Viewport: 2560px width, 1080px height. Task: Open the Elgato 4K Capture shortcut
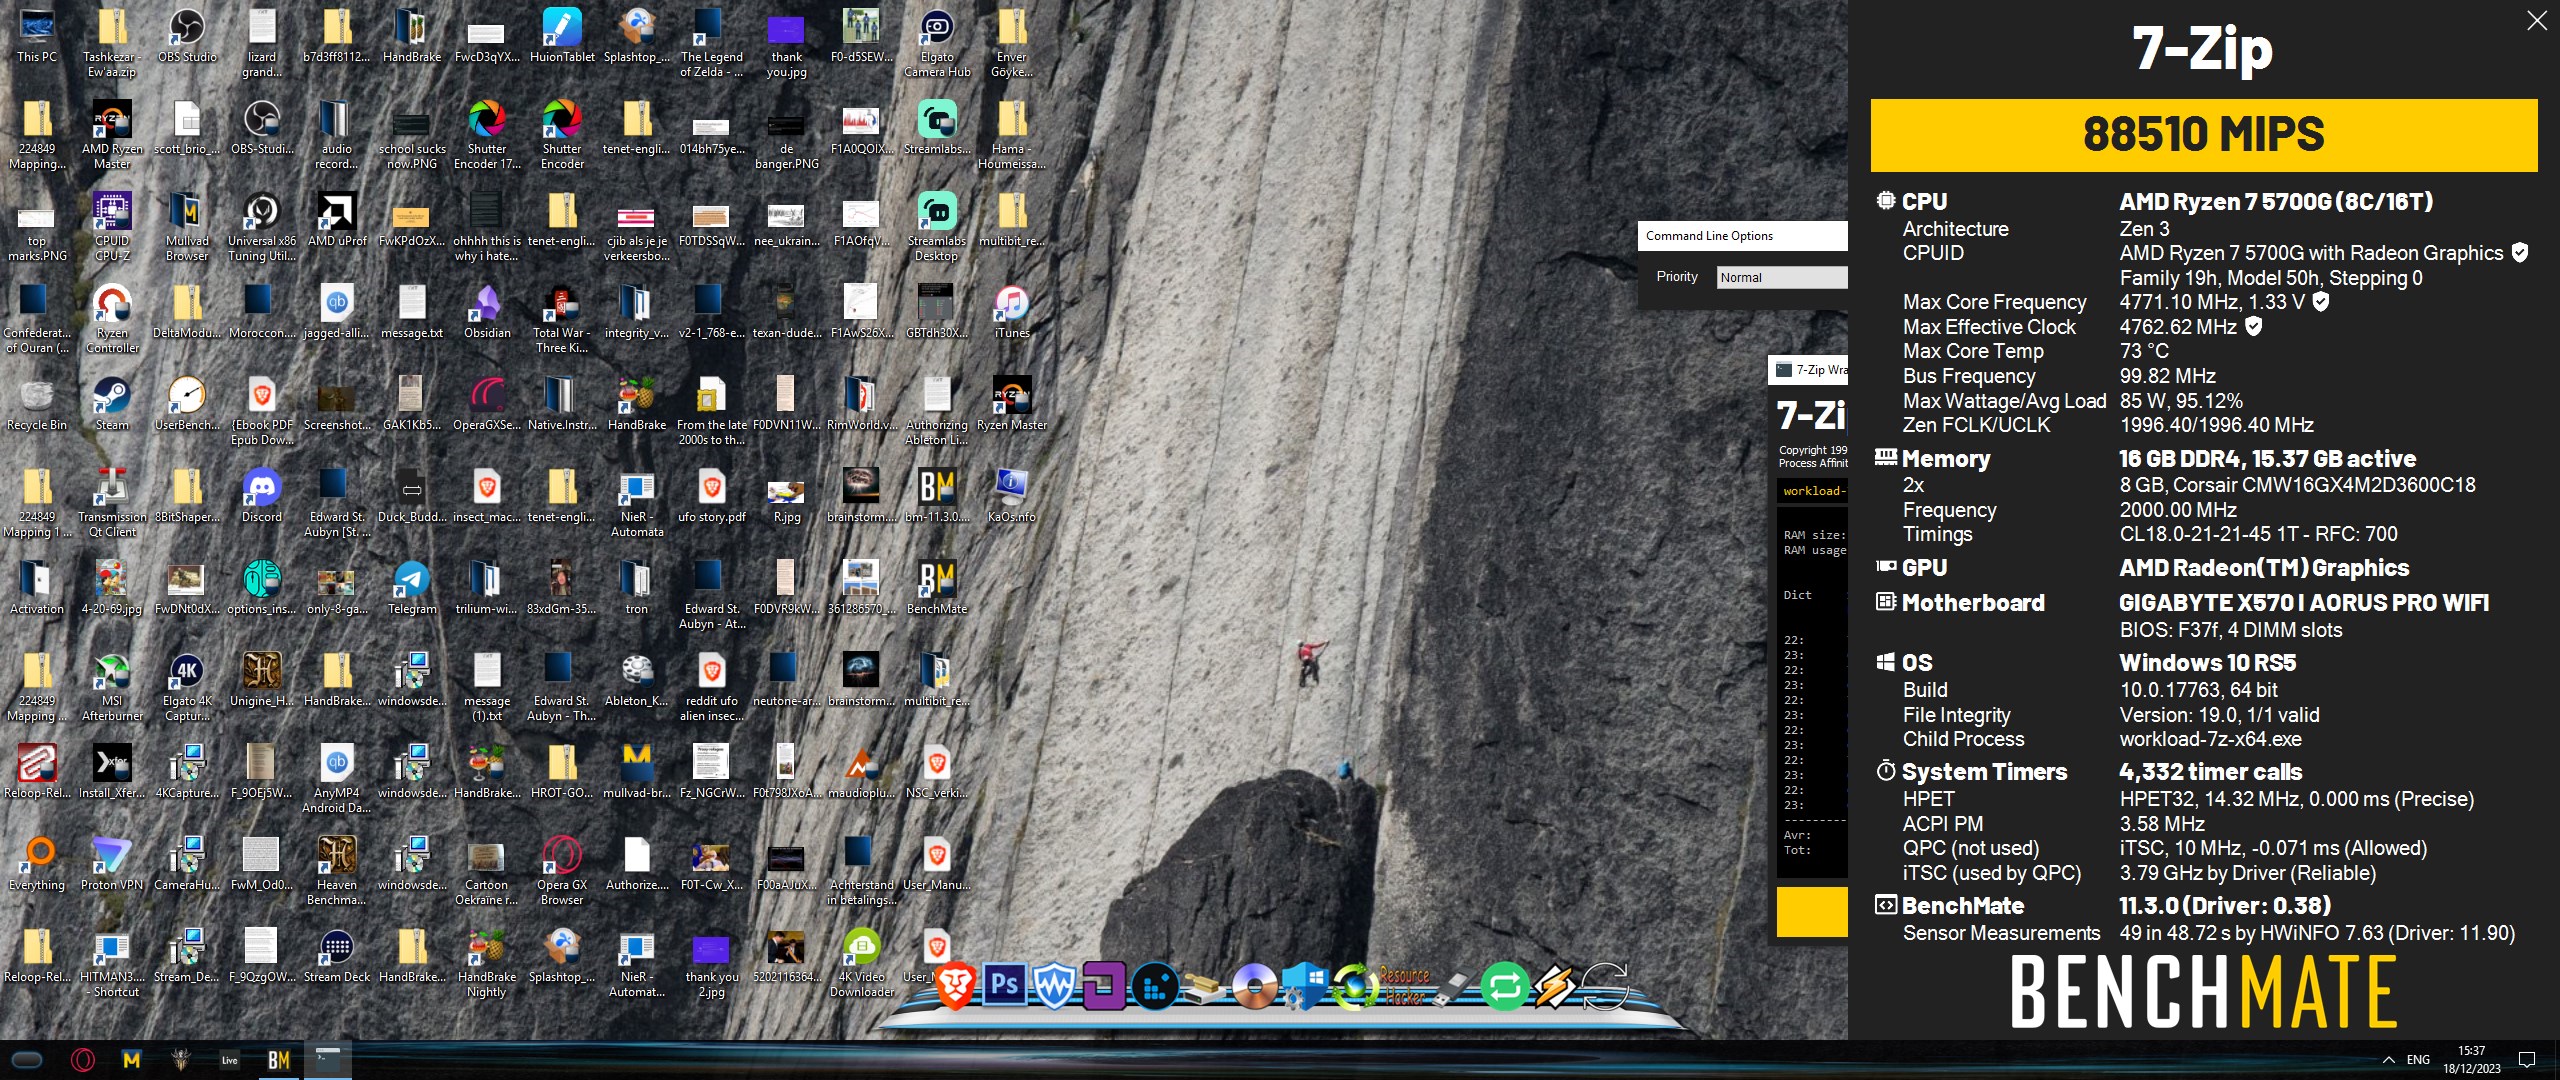coord(187,688)
